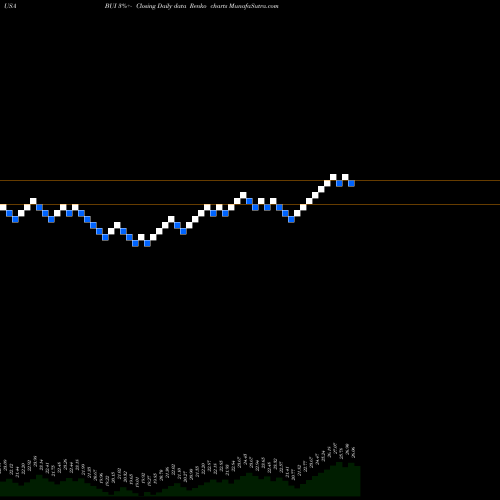Click the 'Closing Daily data' title text
The width and height of the screenshot is (500, 500).
(x=161, y=6)
